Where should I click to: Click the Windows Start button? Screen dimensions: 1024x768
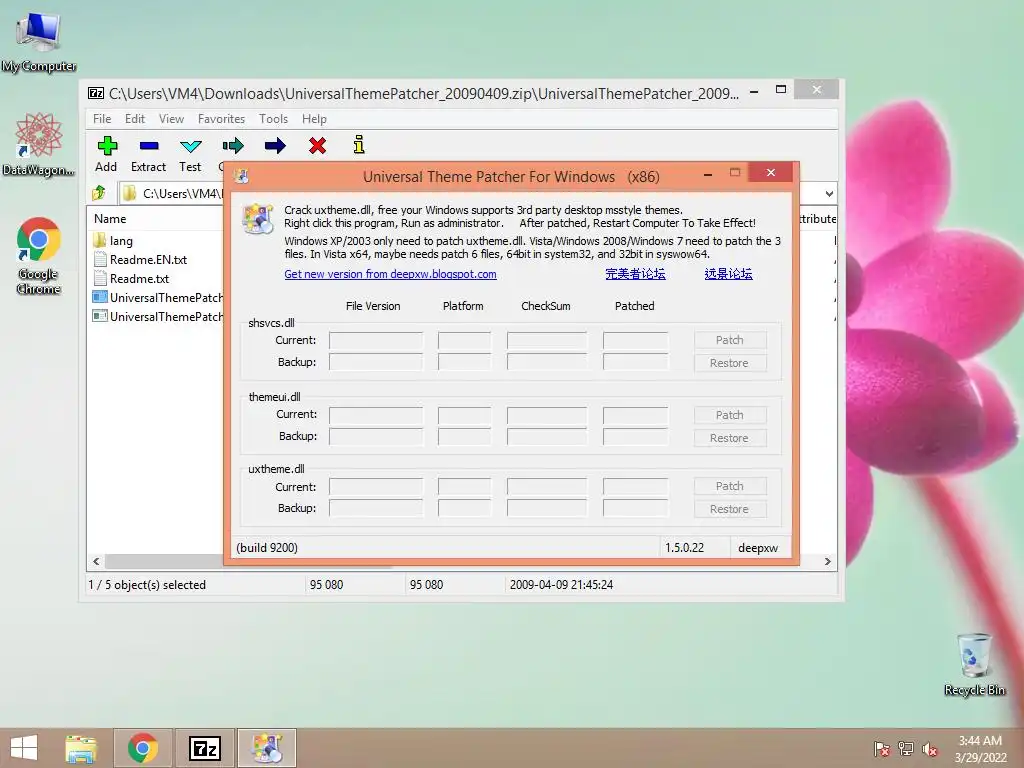(x=24, y=748)
